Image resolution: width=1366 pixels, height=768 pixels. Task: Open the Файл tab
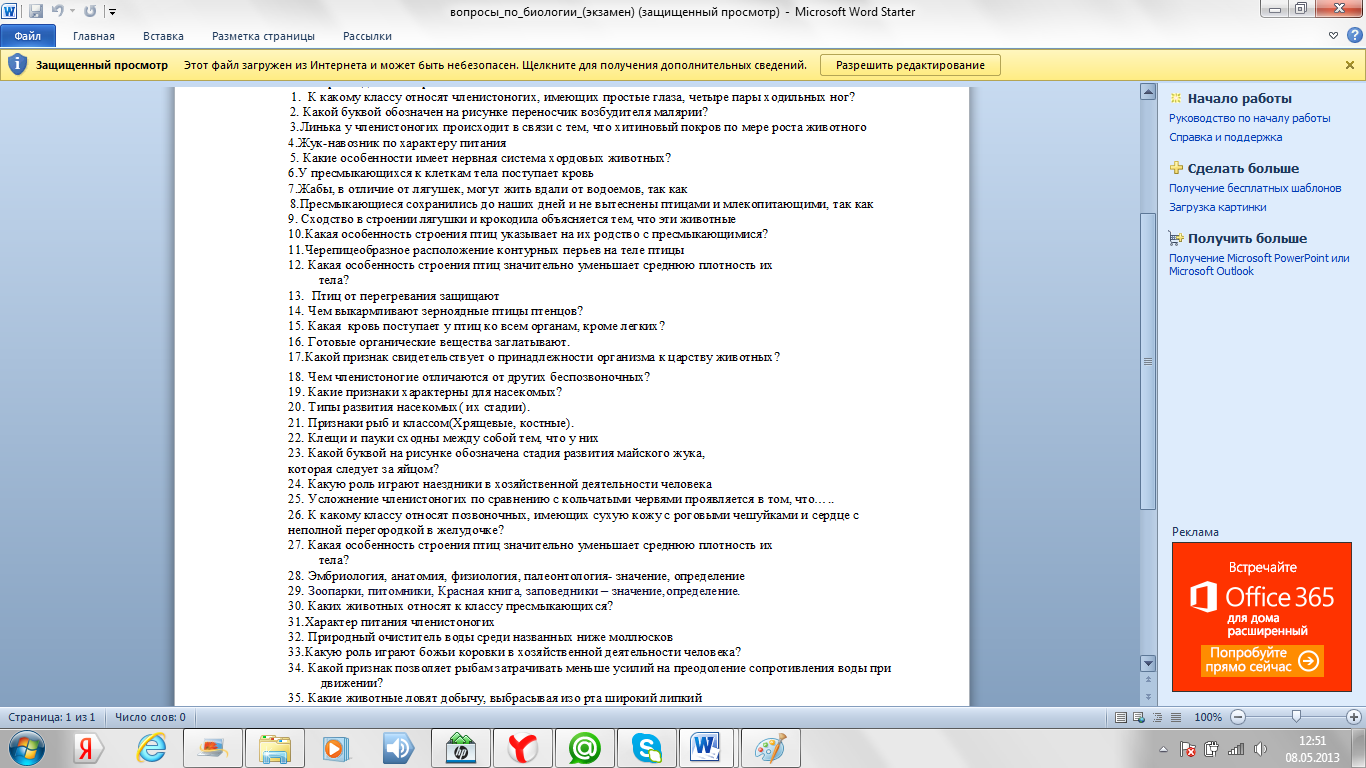(27, 36)
